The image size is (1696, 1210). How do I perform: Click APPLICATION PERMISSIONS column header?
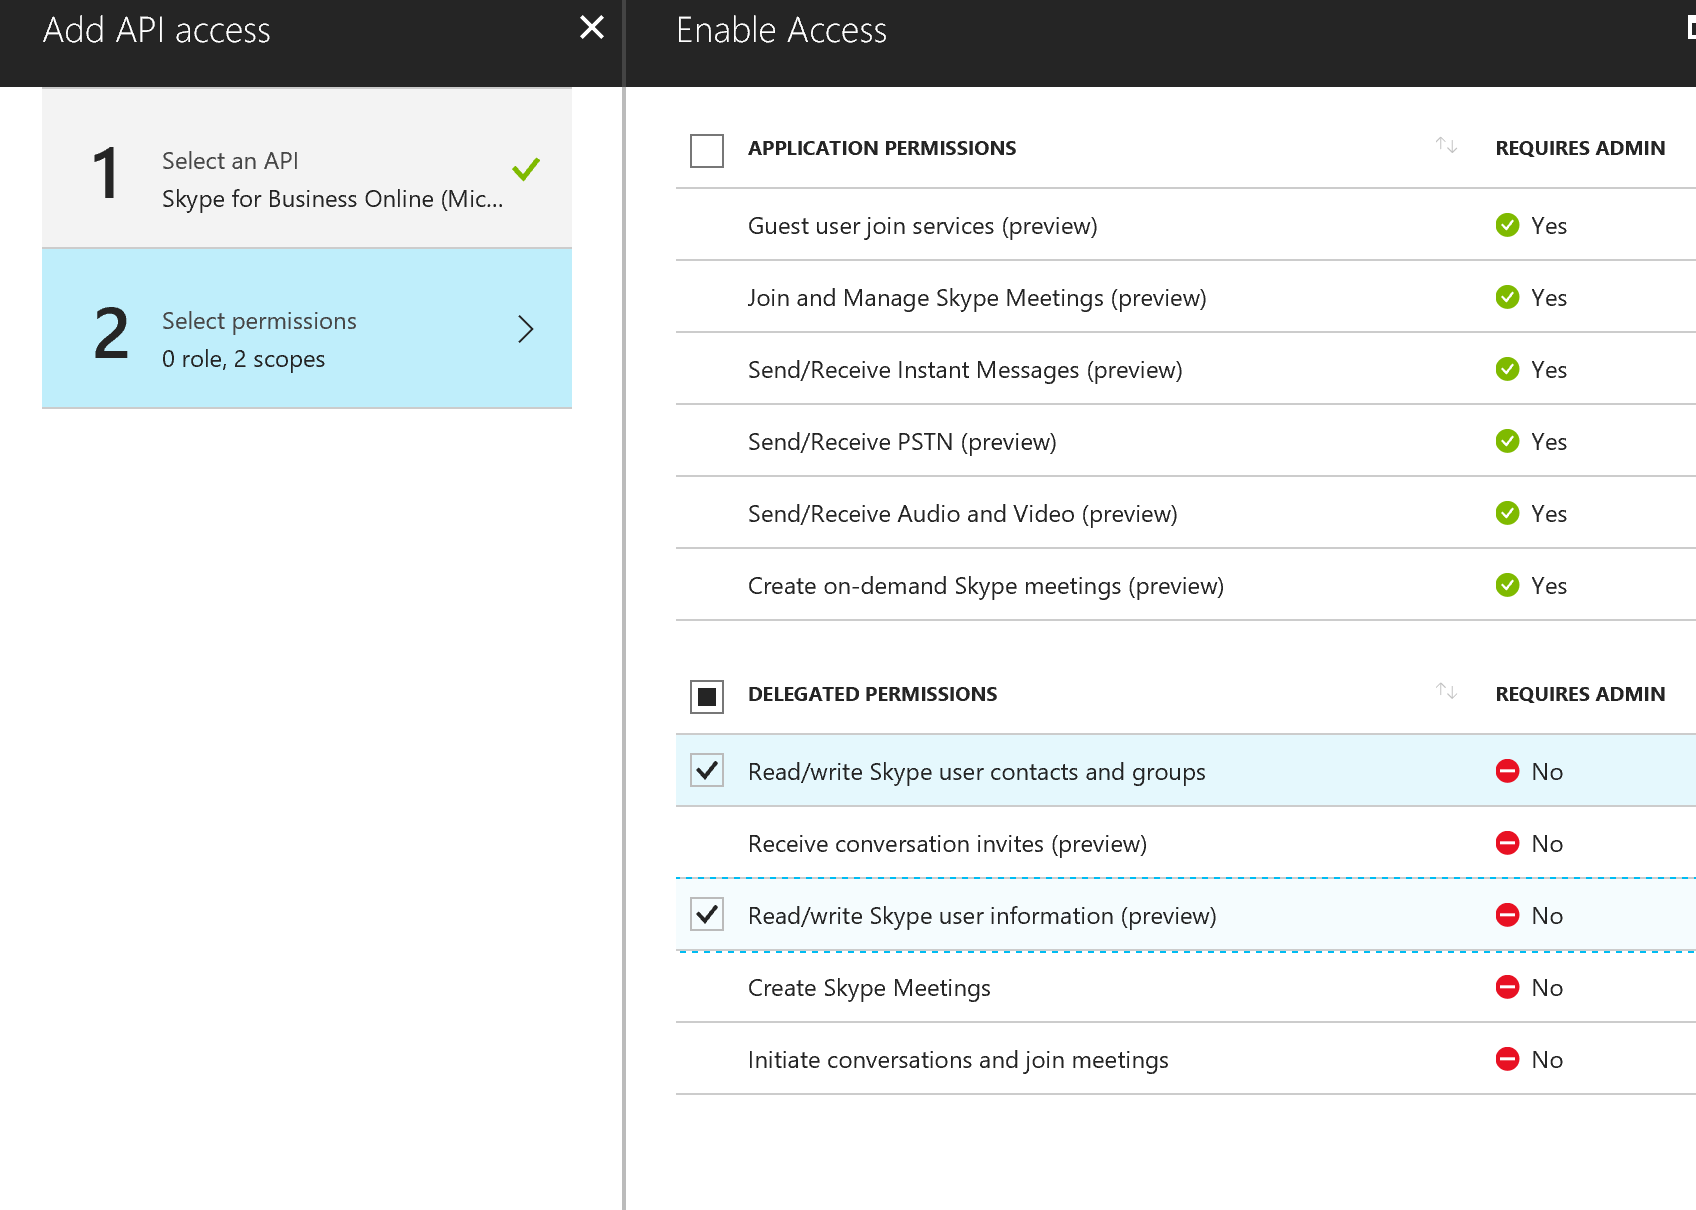pyautogui.click(x=882, y=148)
